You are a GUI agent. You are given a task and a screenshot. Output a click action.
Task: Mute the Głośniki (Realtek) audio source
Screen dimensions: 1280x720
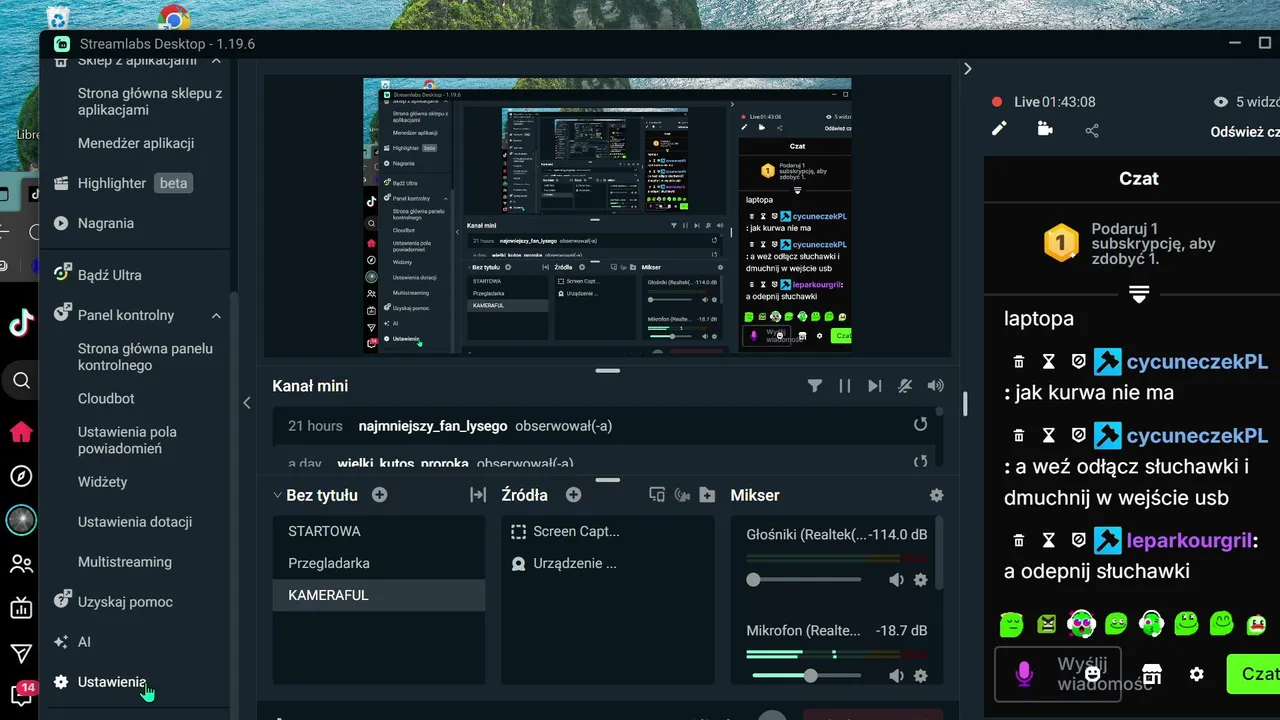[x=896, y=580]
